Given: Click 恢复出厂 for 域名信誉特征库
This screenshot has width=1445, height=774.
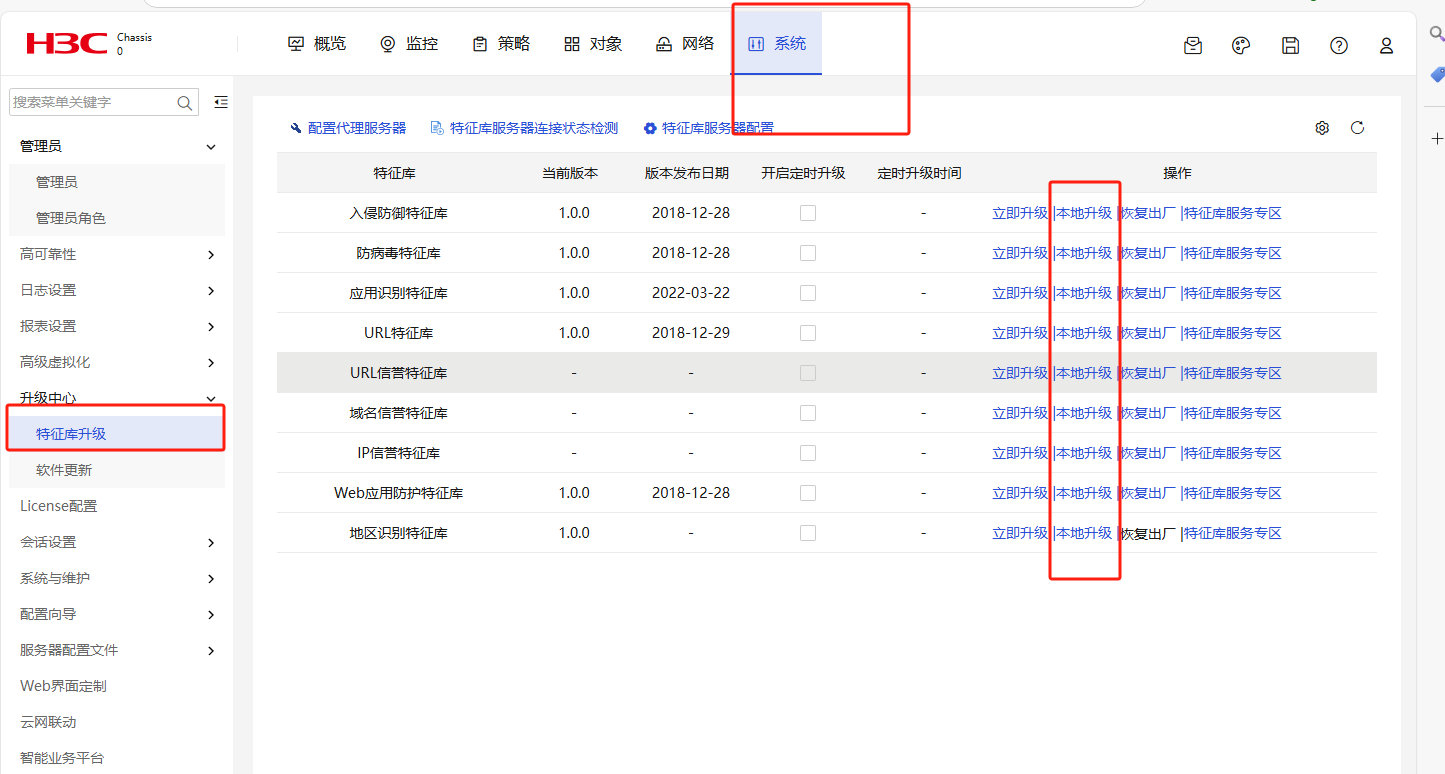Looking at the screenshot, I should [x=1148, y=413].
